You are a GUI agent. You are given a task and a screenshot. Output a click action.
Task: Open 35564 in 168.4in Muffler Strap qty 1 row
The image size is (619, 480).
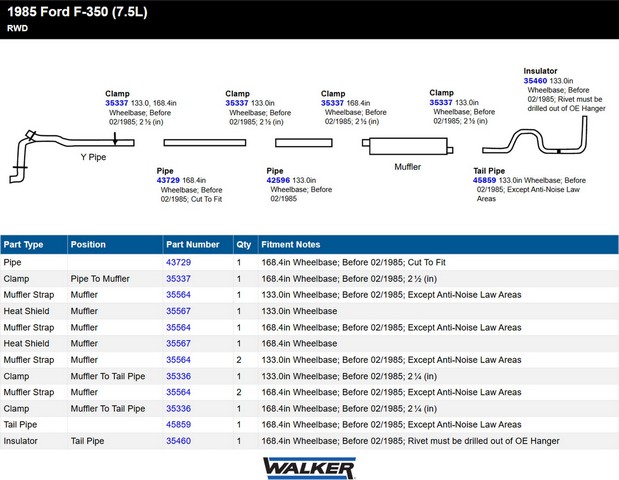[x=178, y=328]
